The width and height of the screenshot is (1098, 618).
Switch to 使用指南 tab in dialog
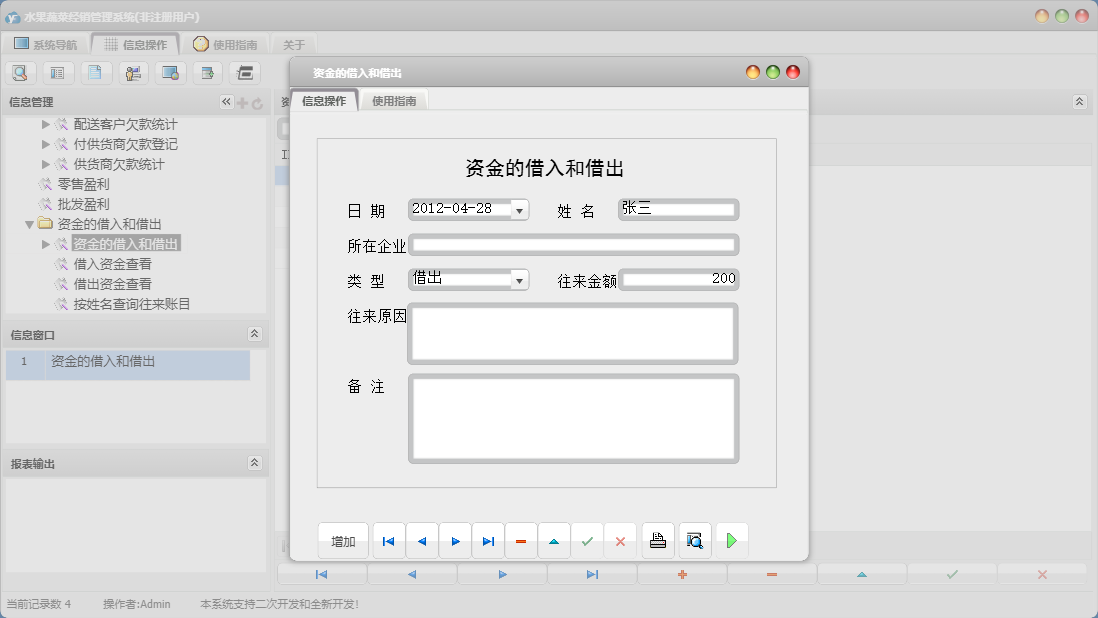394,101
